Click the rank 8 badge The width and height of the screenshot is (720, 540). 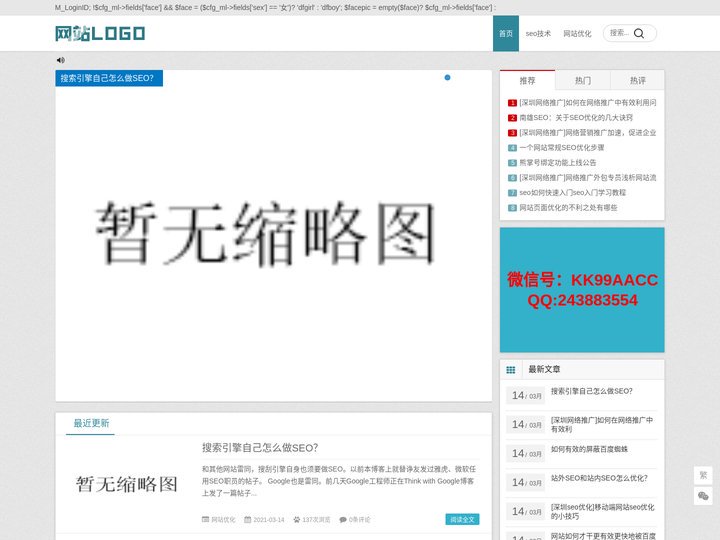[512, 208]
